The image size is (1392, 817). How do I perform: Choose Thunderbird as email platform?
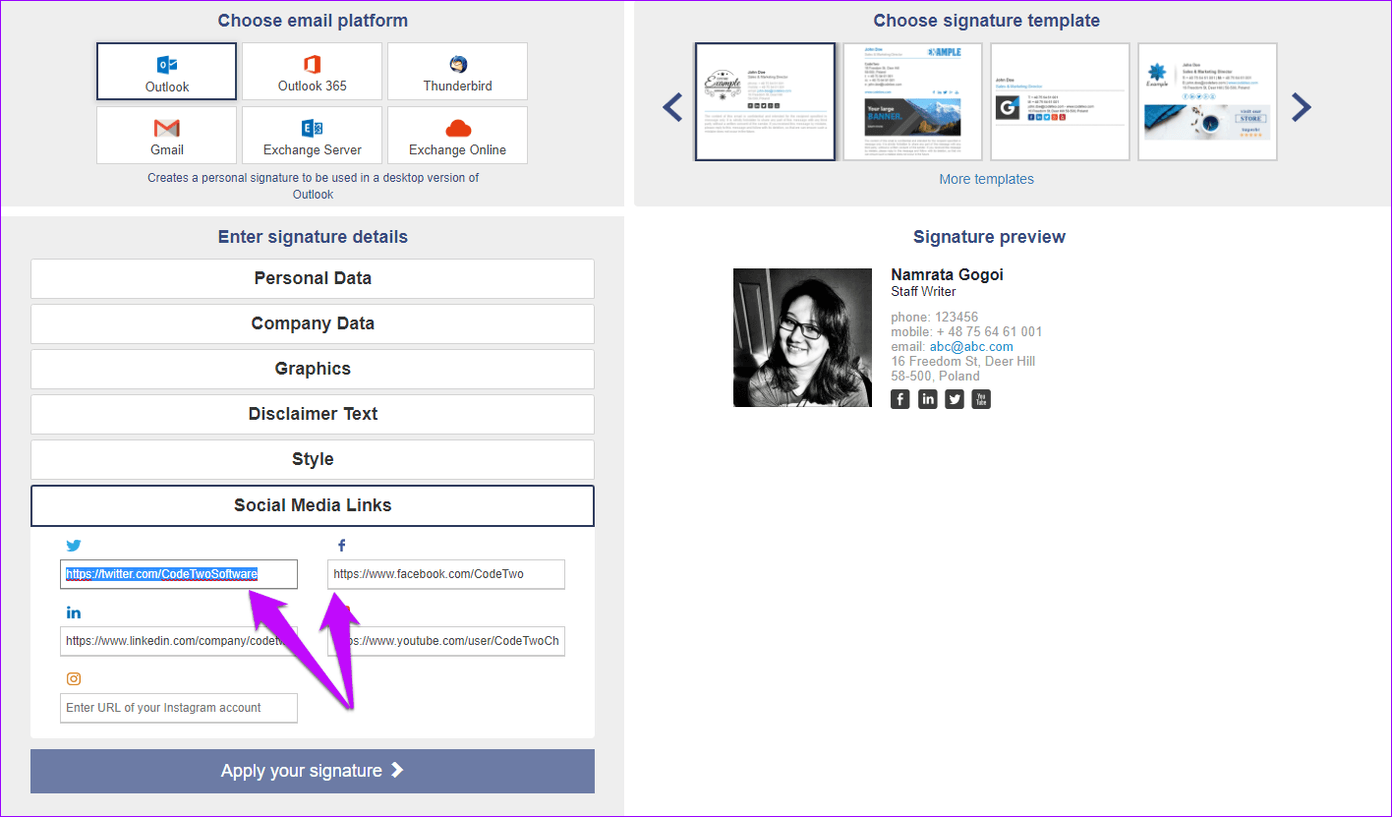coord(457,72)
